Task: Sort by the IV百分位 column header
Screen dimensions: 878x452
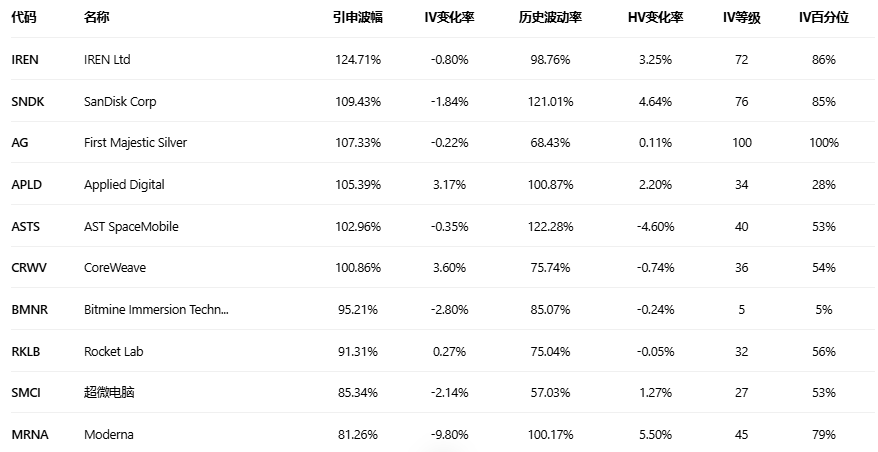Action: [823, 18]
